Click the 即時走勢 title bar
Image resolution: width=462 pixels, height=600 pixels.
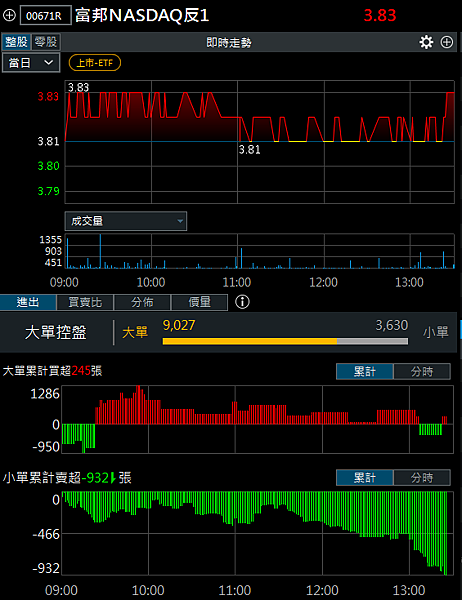pos(229,42)
